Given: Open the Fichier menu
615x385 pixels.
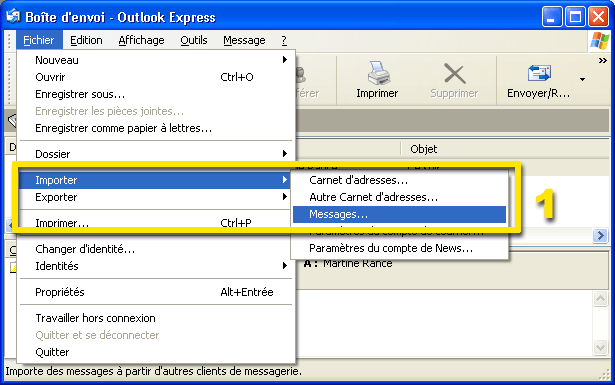Looking at the screenshot, I should (x=39, y=40).
